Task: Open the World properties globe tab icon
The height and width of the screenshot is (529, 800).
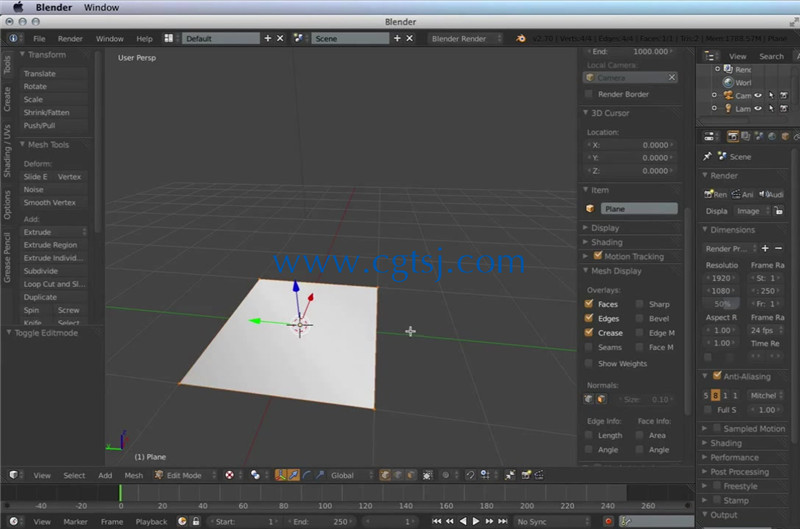Action: (x=772, y=136)
